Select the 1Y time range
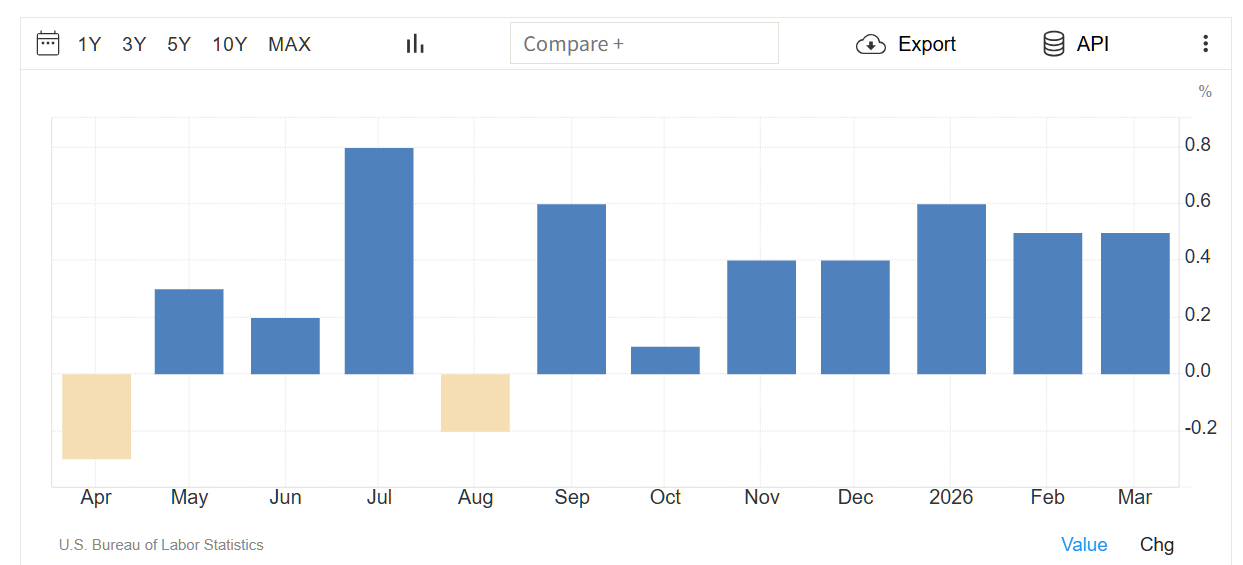The width and height of the screenshot is (1243, 565). (x=90, y=44)
